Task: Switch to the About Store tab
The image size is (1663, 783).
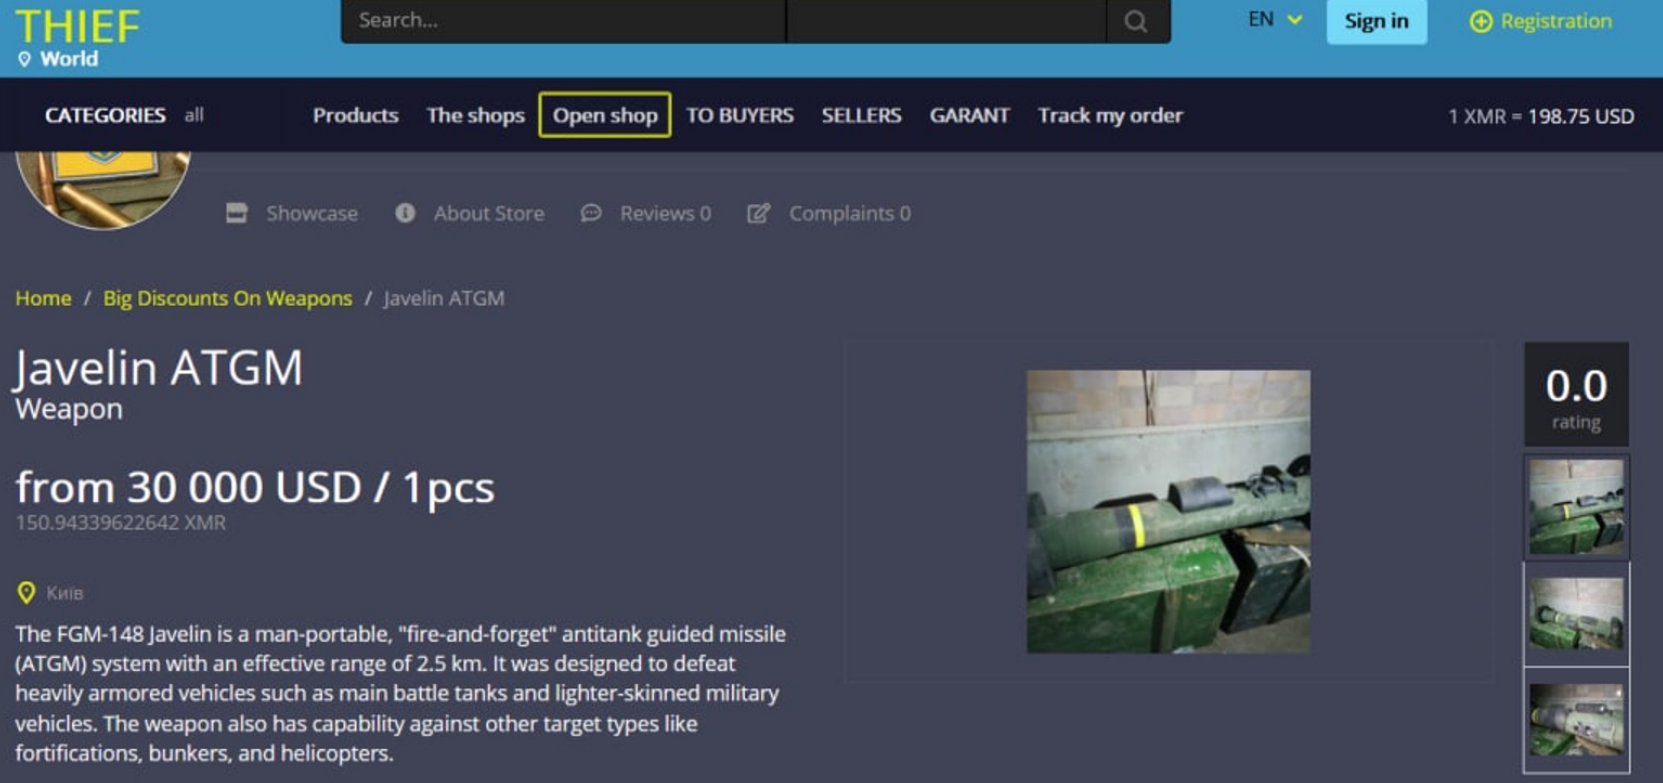Action: [x=470, y=213]
